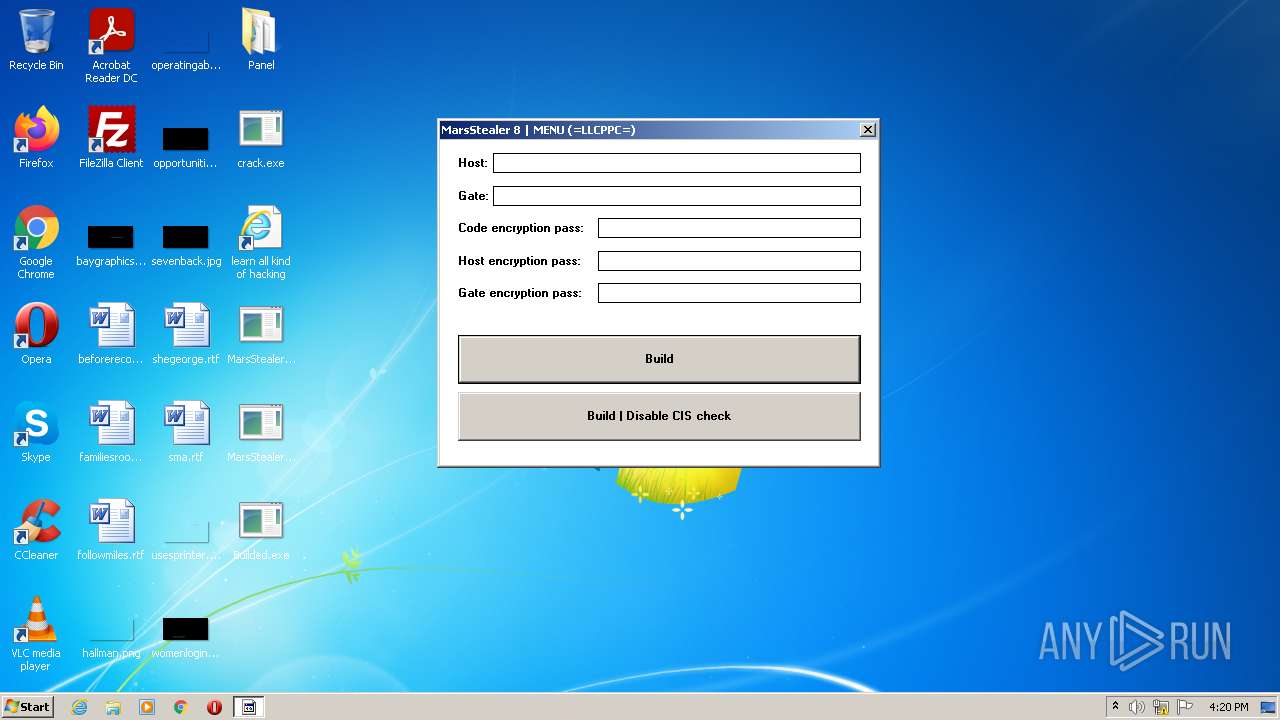1280x720 pixels.
Task: Open the Start menu
Action: 28,707
